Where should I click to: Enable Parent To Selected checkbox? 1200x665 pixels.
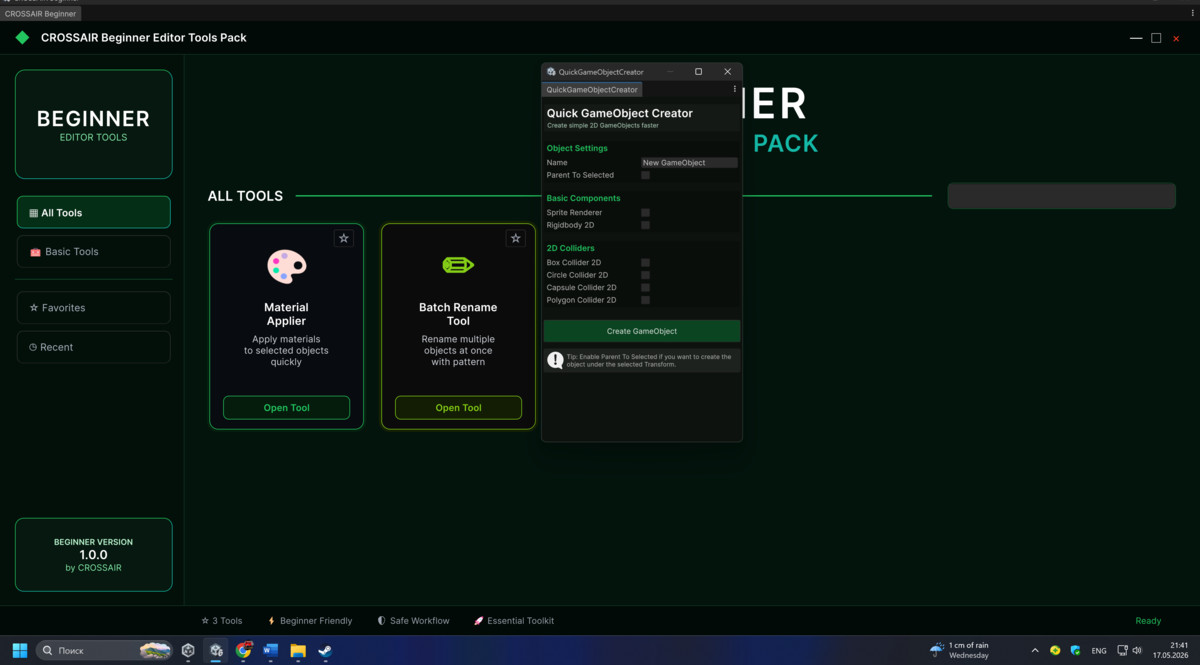point(645,175)
